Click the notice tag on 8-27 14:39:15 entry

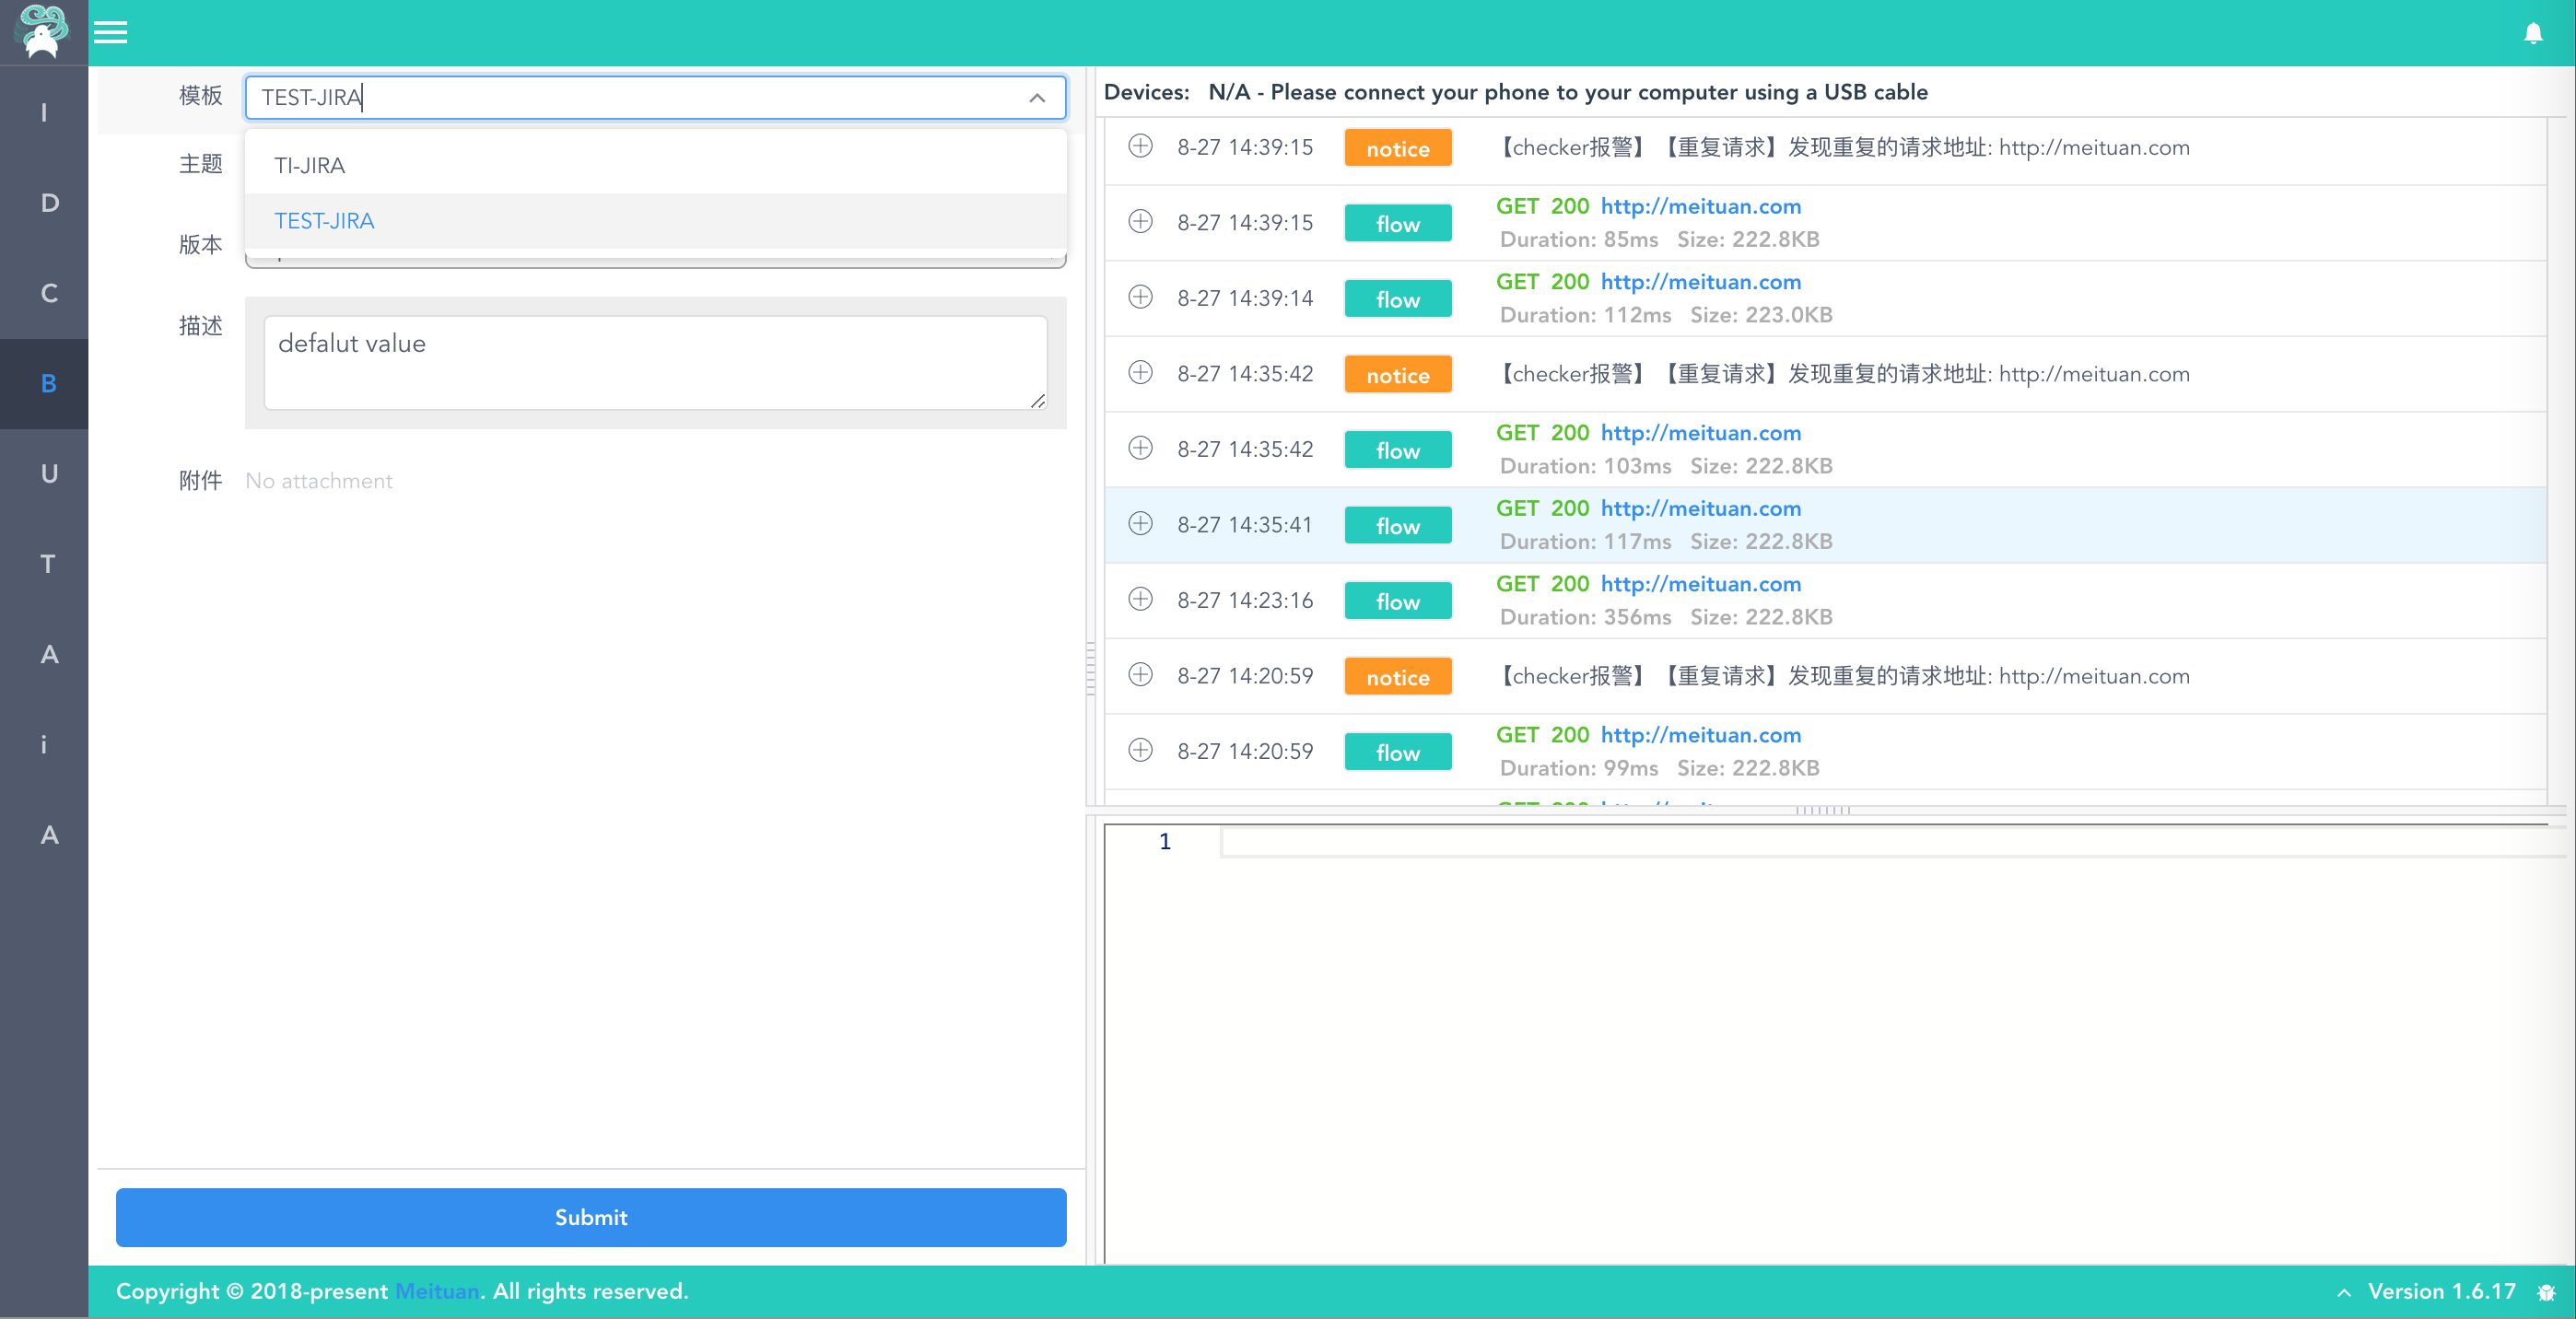[1397, 150]
